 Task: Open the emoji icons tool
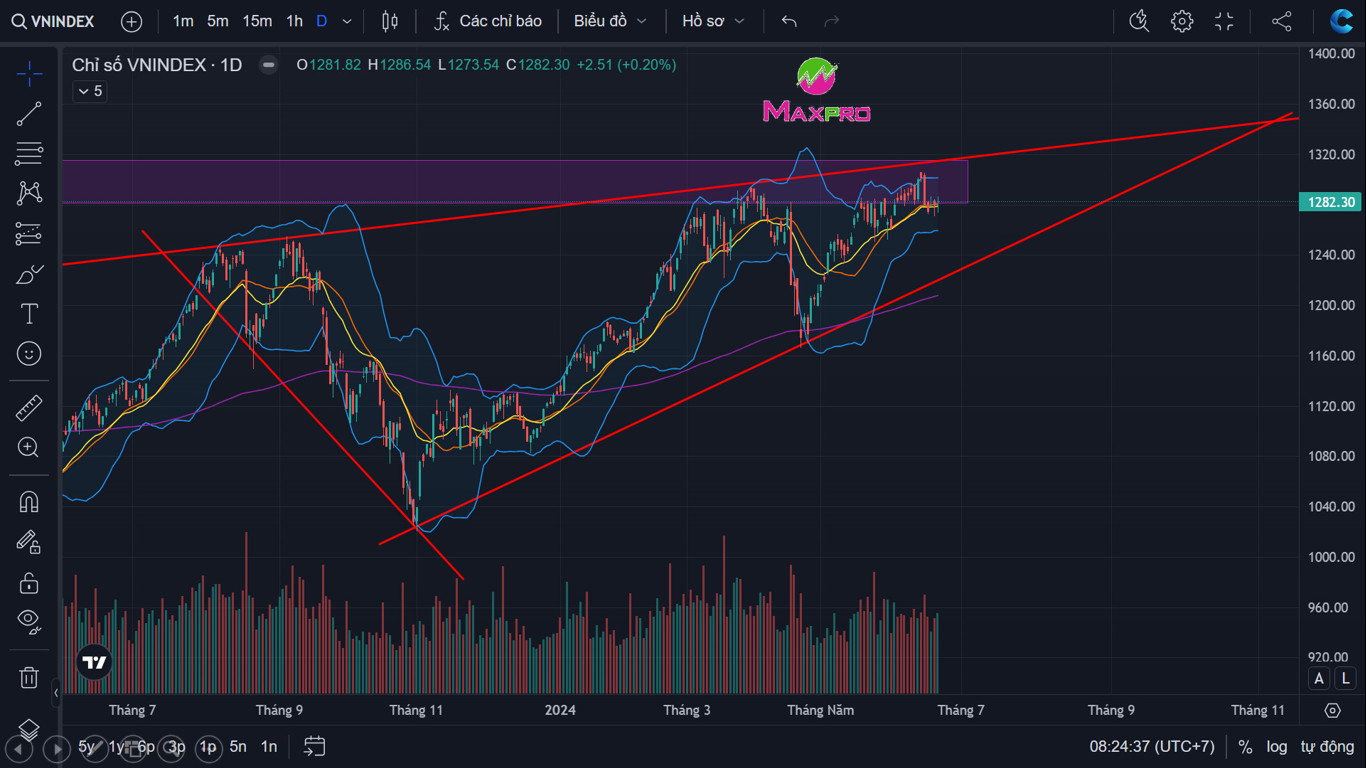(x=29, y=354)
